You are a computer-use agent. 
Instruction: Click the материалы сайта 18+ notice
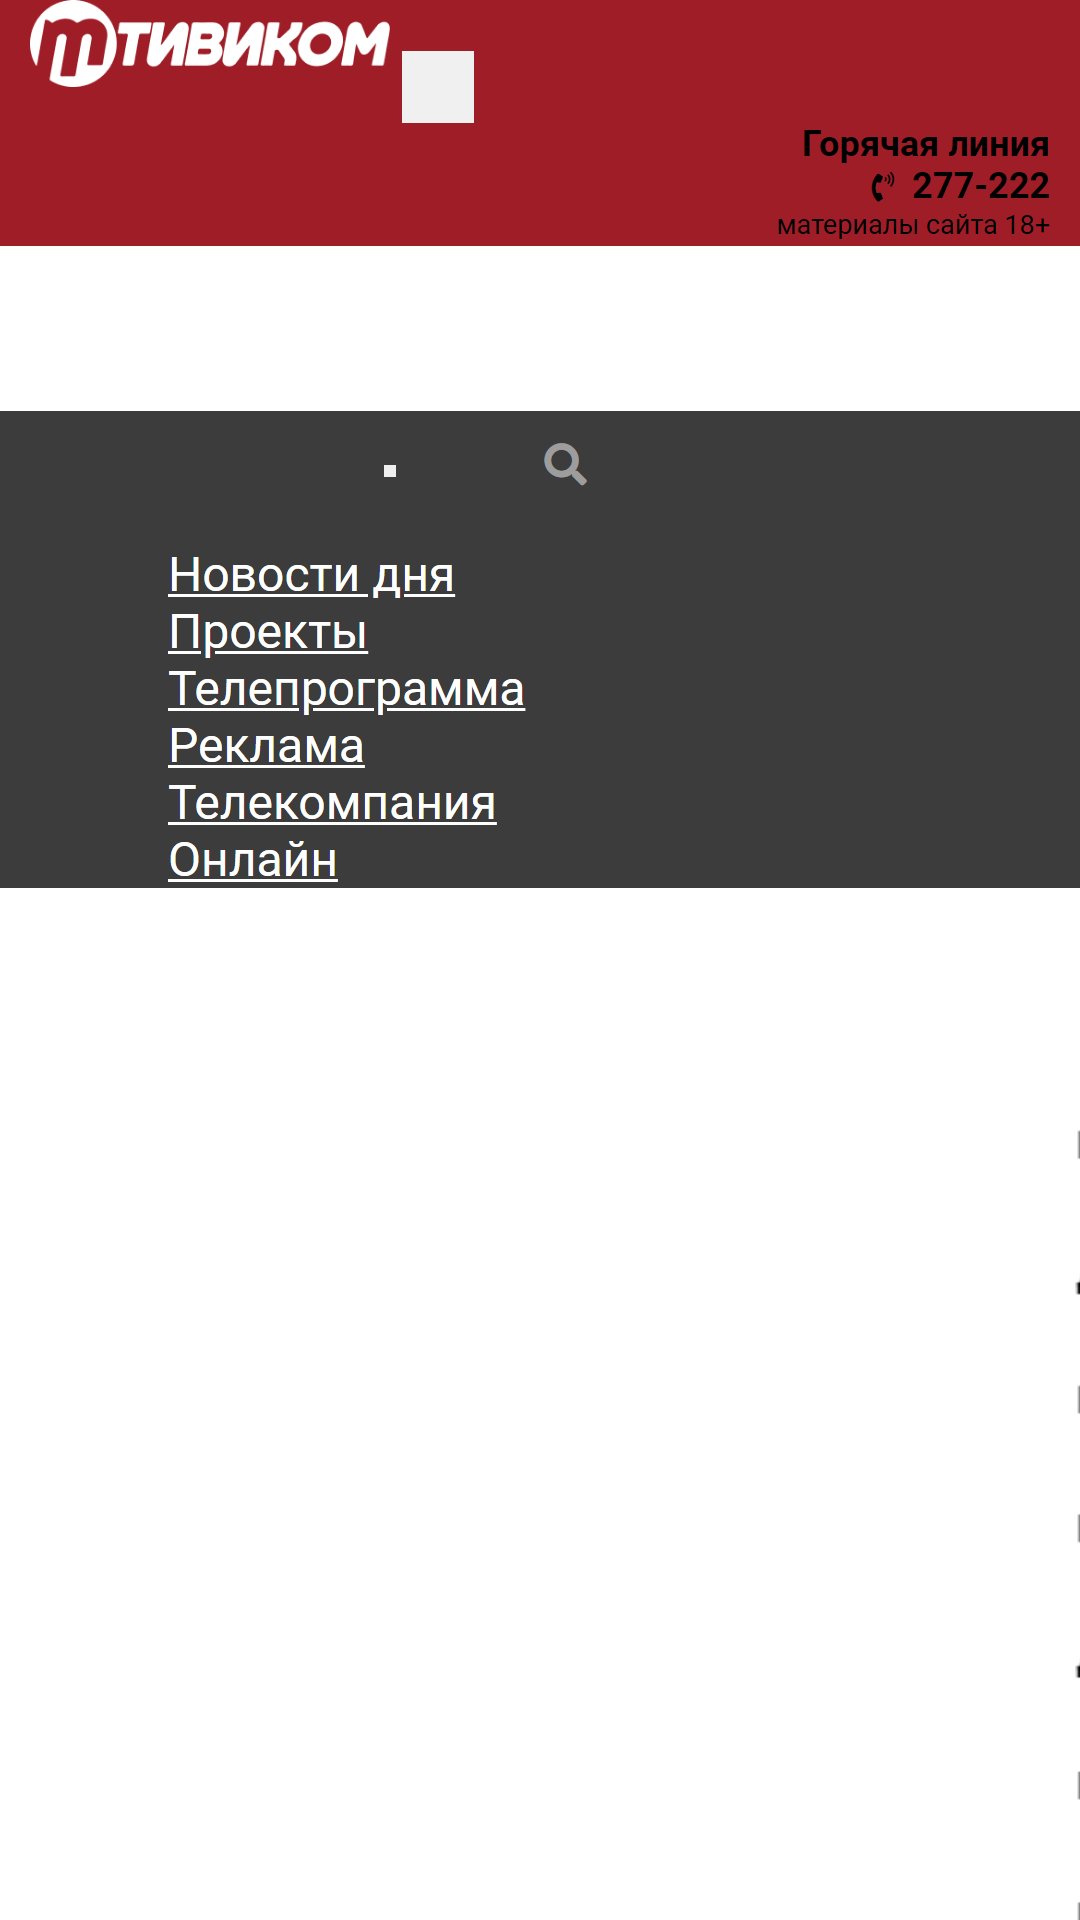click(x=914, y=225)
